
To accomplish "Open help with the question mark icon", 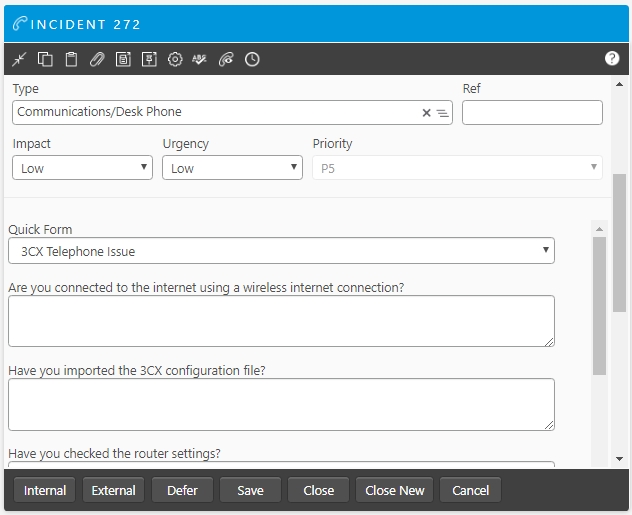I will [x=612, y=59].
